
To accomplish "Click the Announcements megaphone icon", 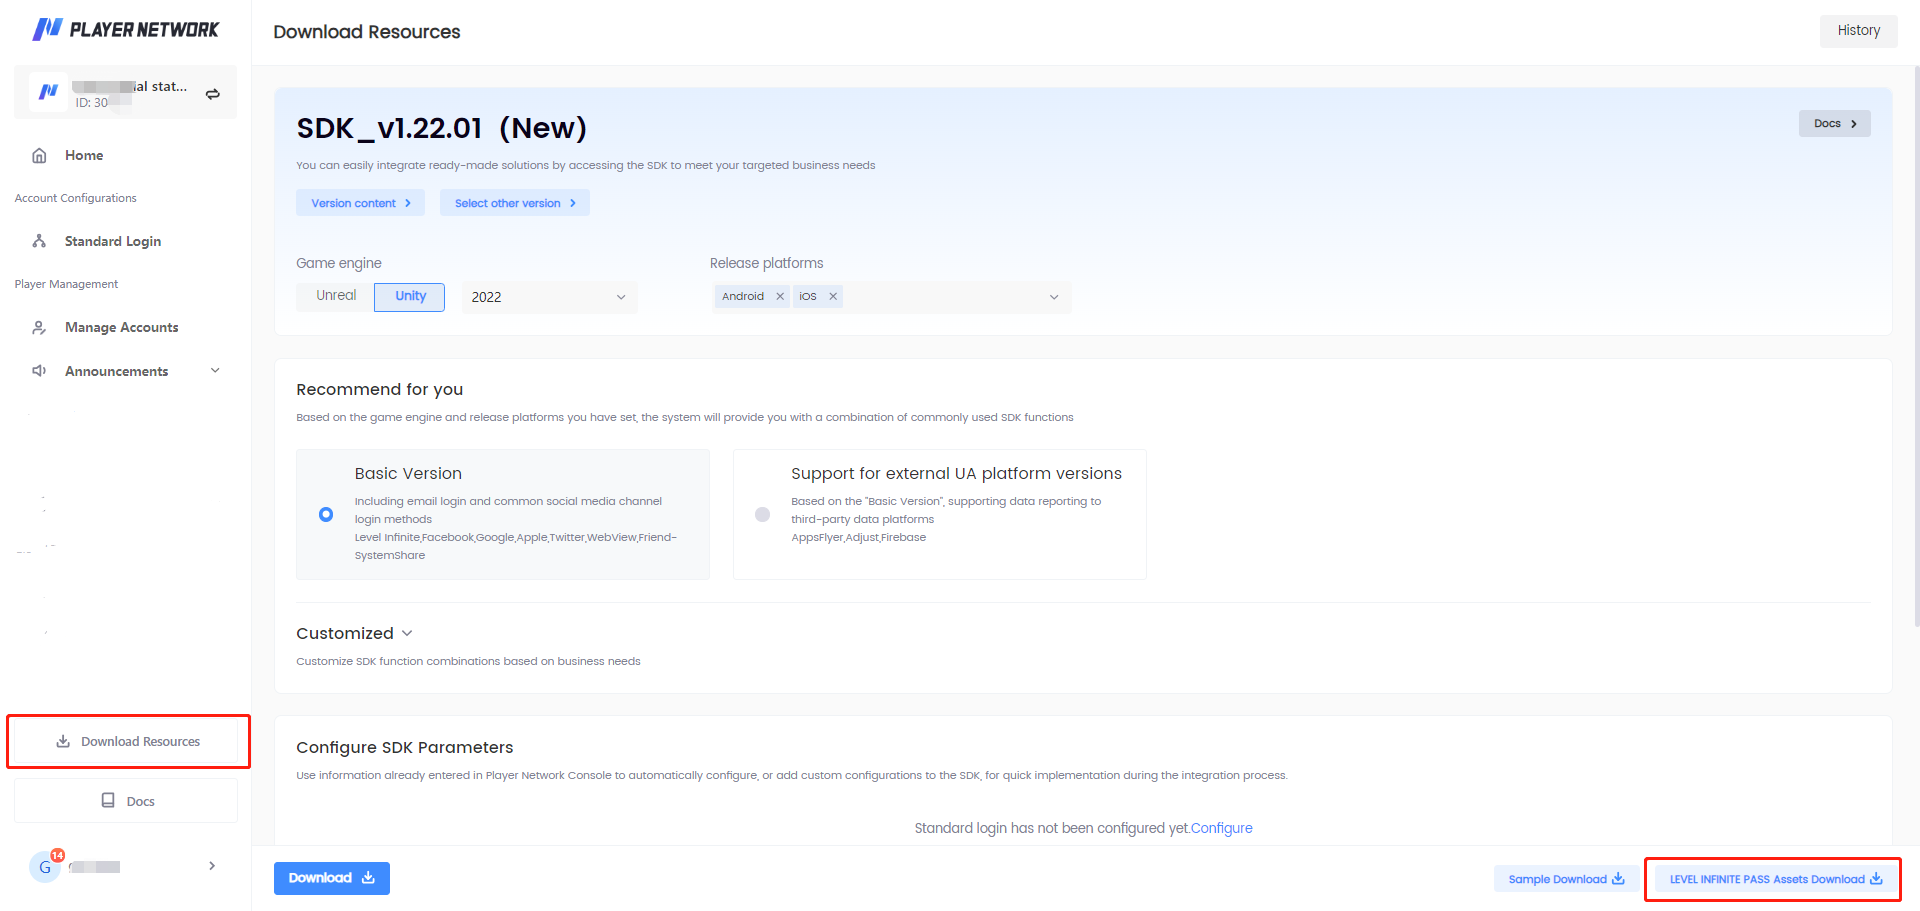I will pyautogui.click(x=40, y=371).
